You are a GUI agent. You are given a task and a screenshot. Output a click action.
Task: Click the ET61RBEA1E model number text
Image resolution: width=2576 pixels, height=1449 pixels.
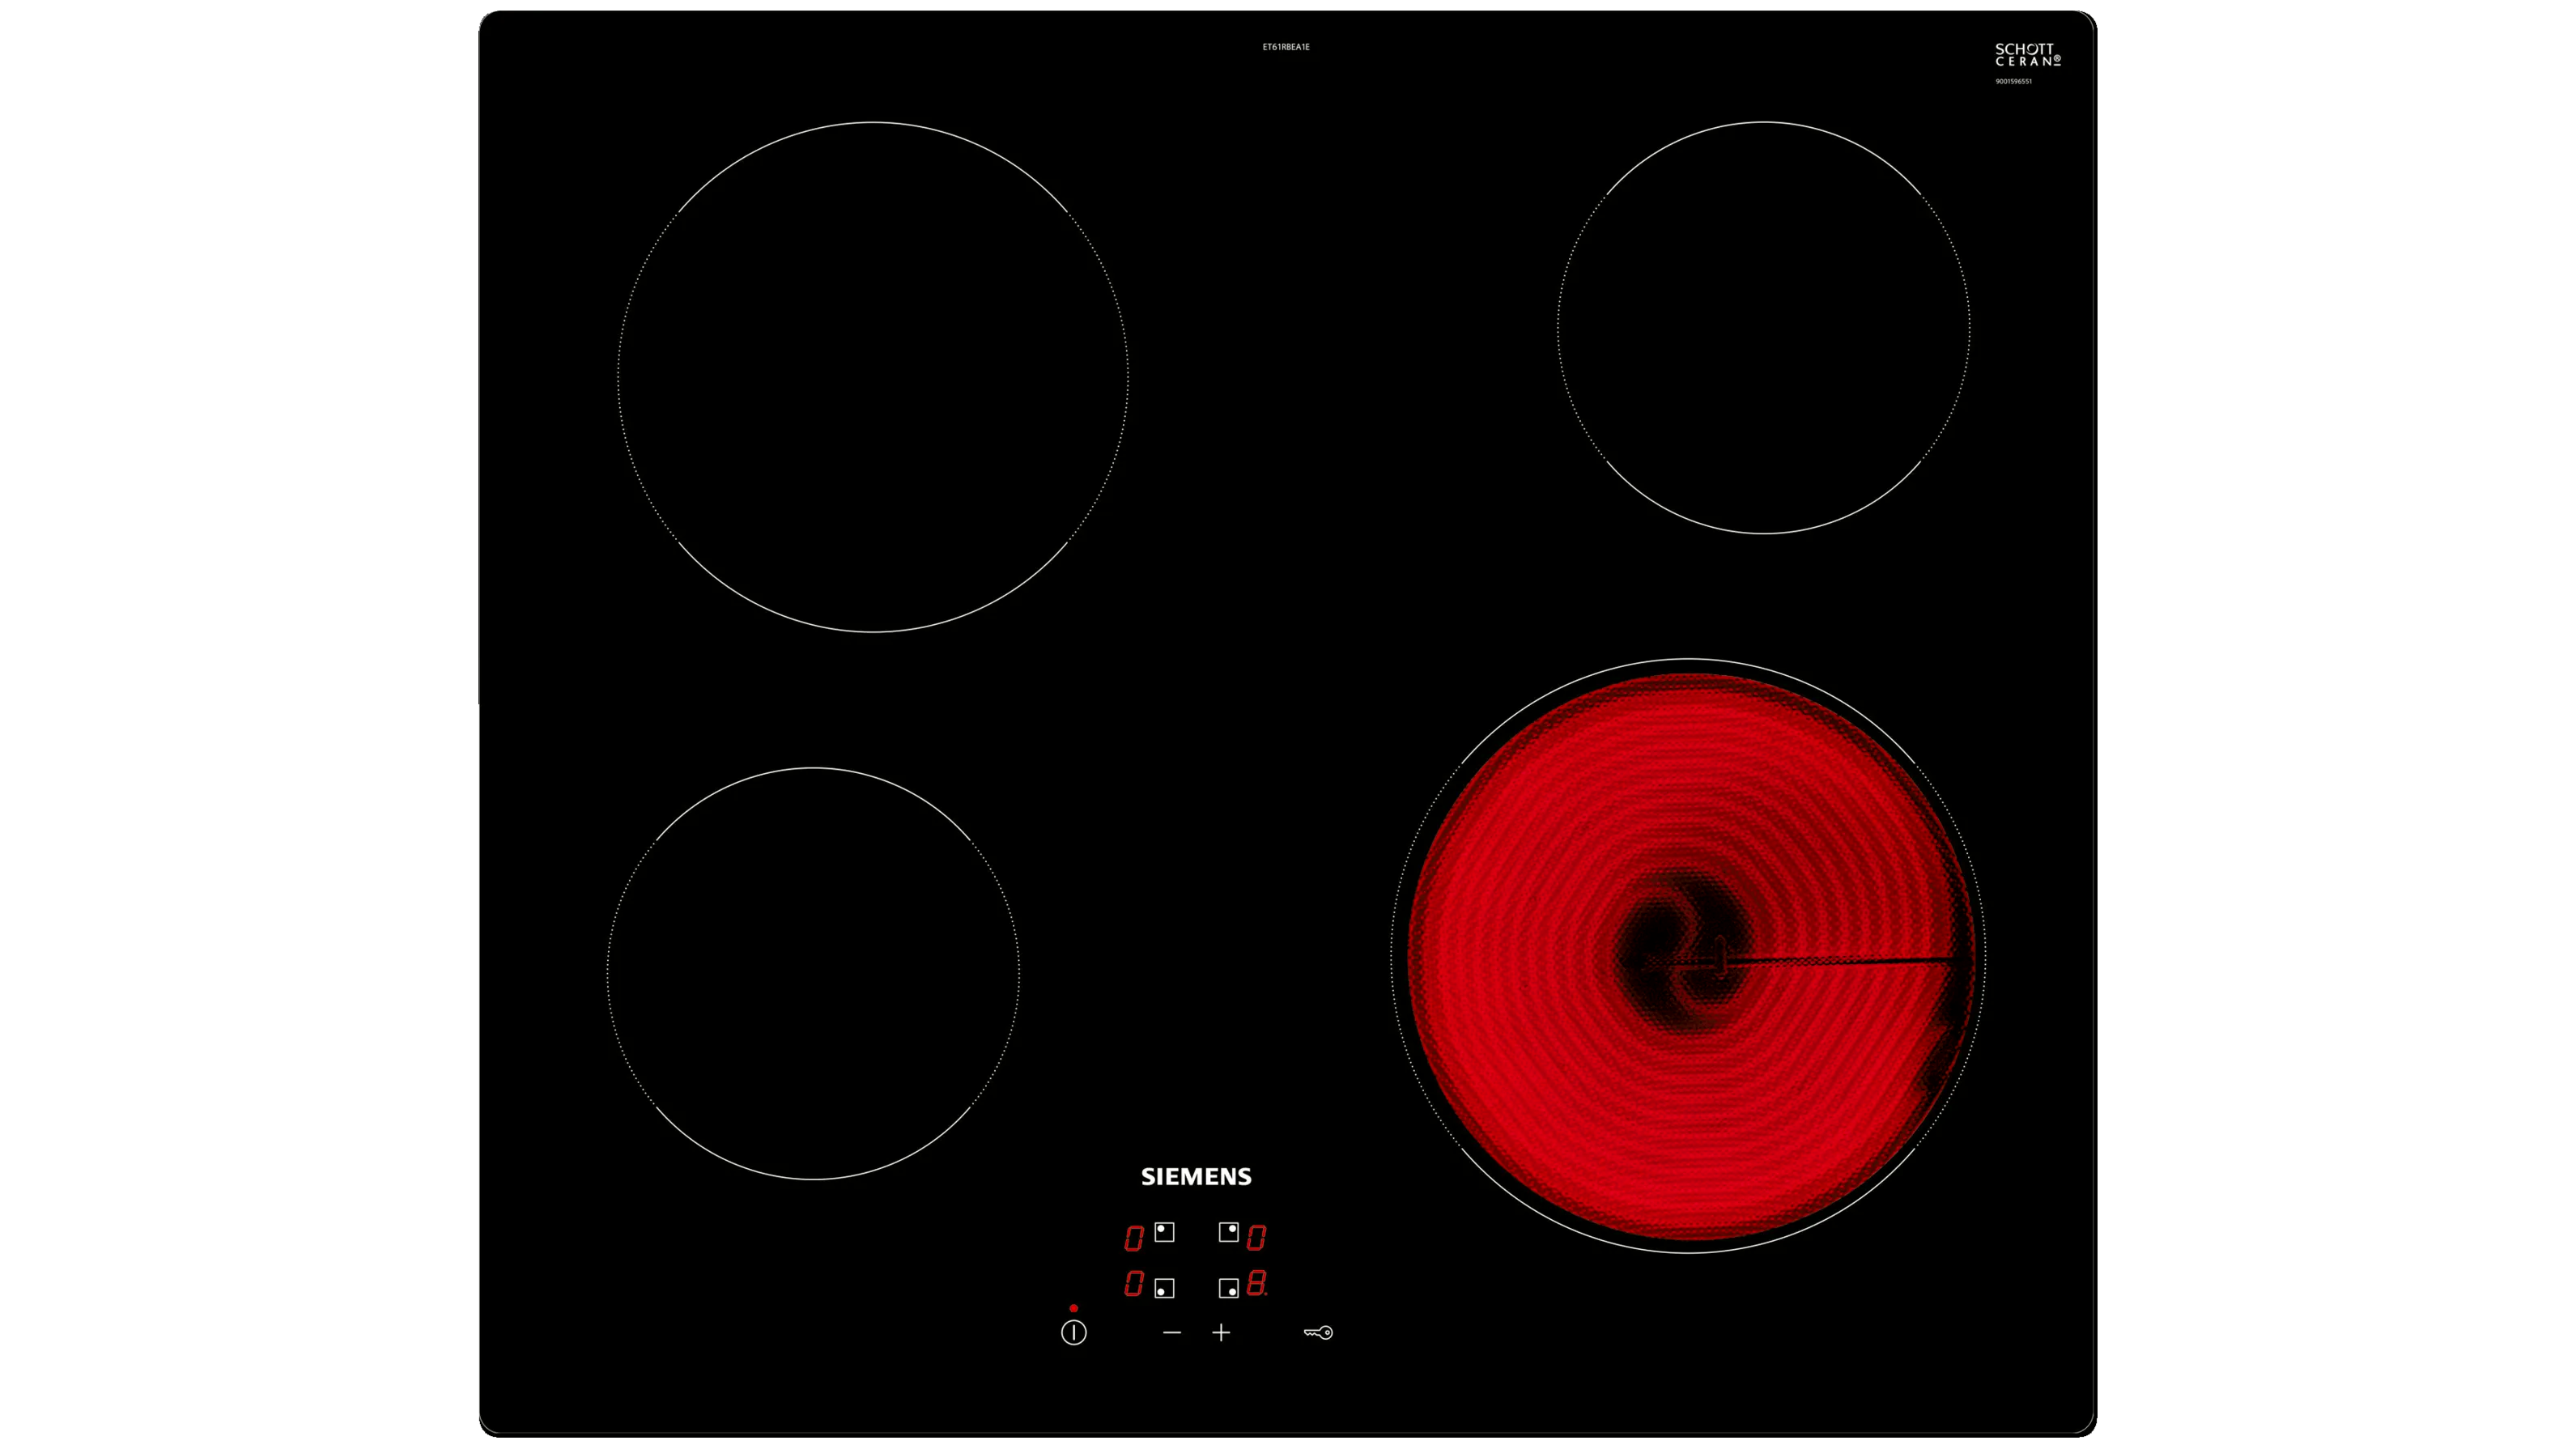tap(1286, 47)
